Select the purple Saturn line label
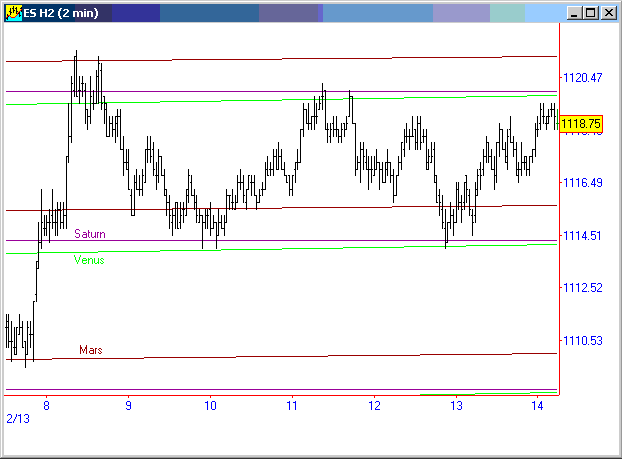The image size is (622, 459). (90, 233)
